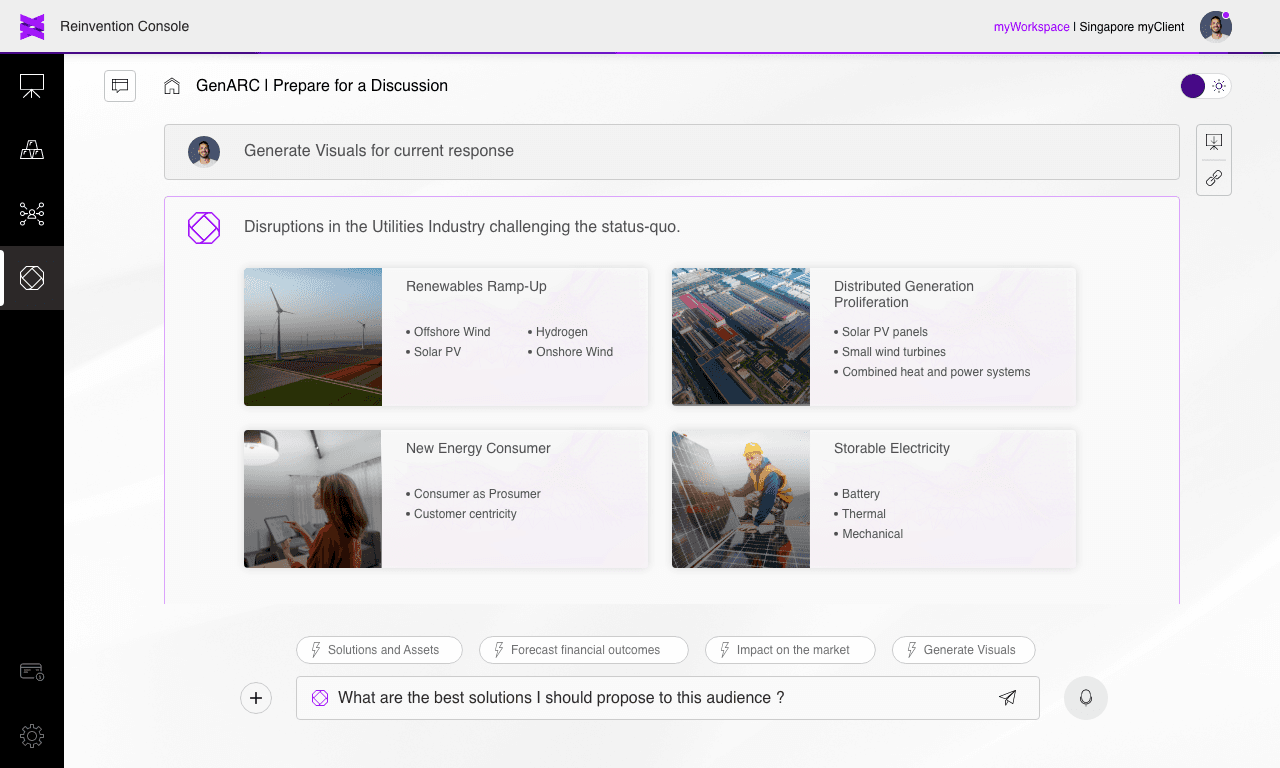Send the message with paper plane icon
The width and height of the screenshot is (1280, 768).
point(1008,698)
